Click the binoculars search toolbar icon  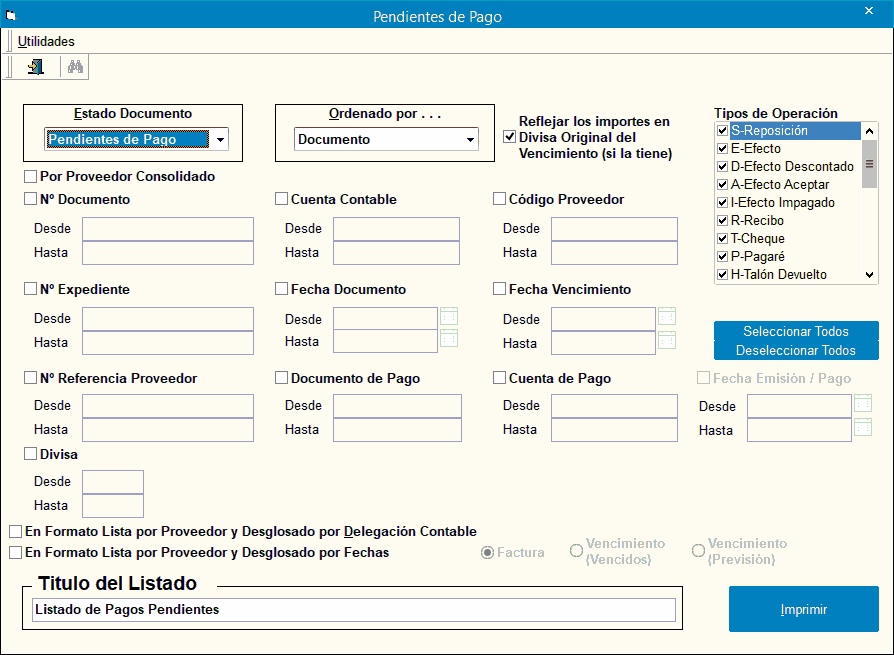(75, 67)
